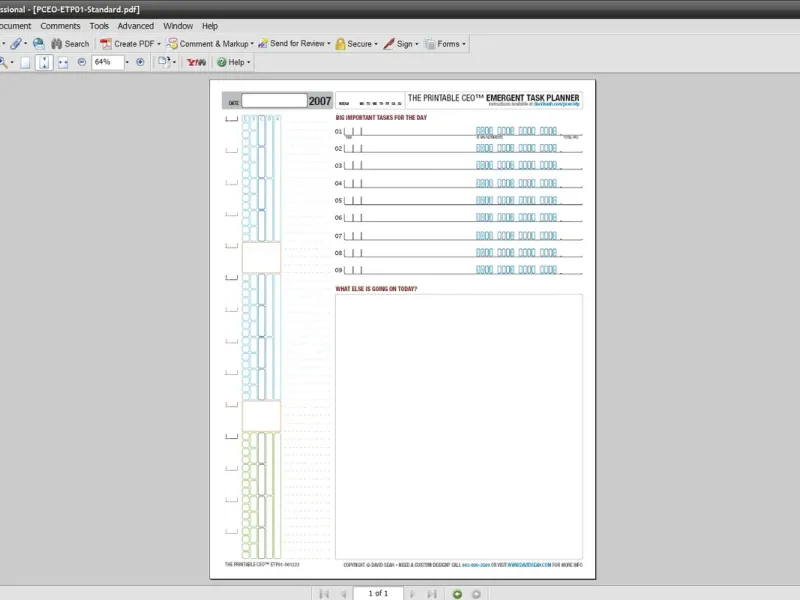This screenshot has width=800, height=600.
Task: Expand the Forms dropdown arrow
Action: coord(464,44)
